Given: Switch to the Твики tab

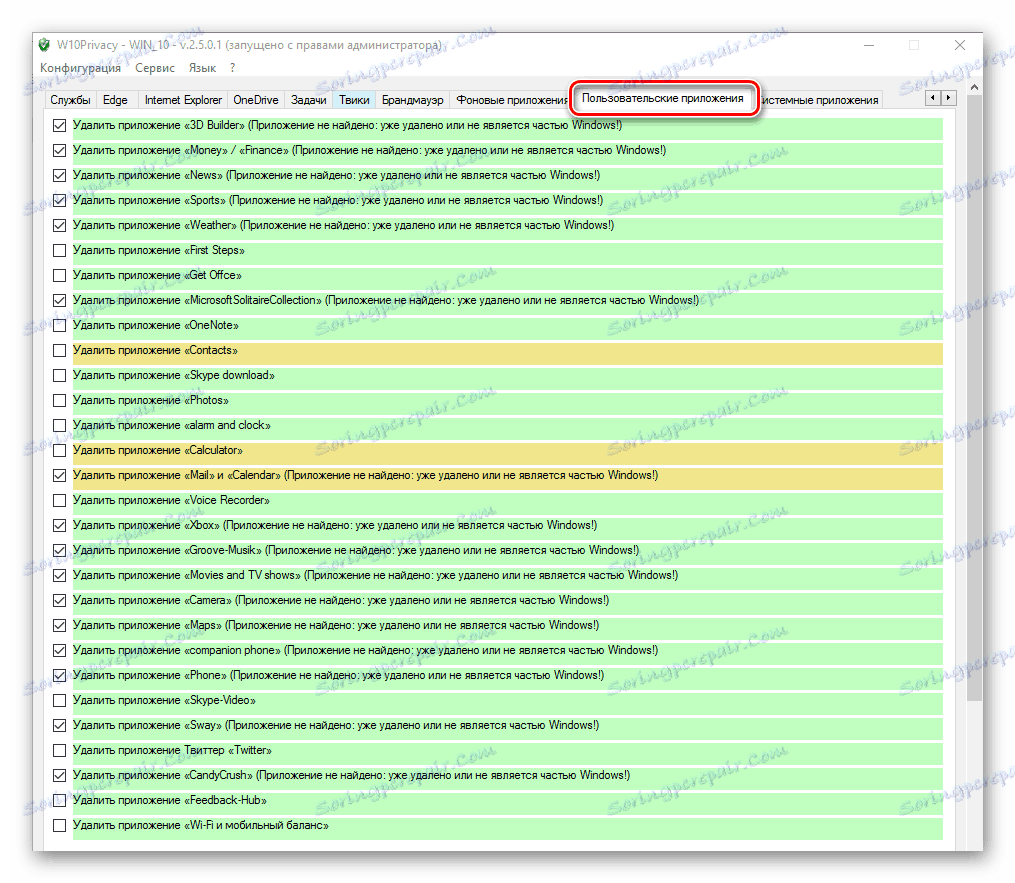Looking at the screenshot, I should pyautogui.click(x=354, y=100).
